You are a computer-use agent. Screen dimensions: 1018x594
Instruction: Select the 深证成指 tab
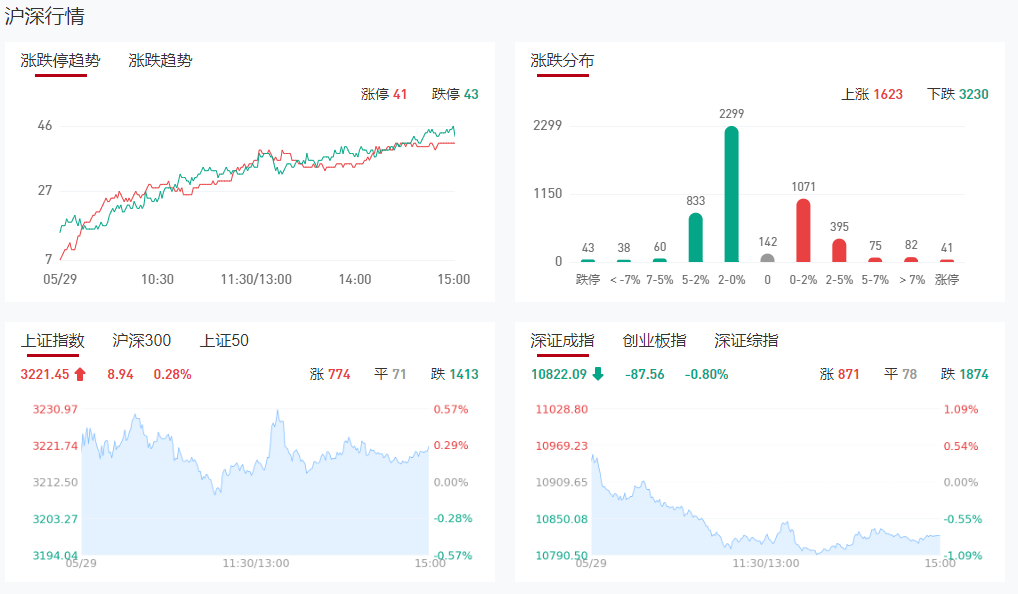click(x=562, y=340)
